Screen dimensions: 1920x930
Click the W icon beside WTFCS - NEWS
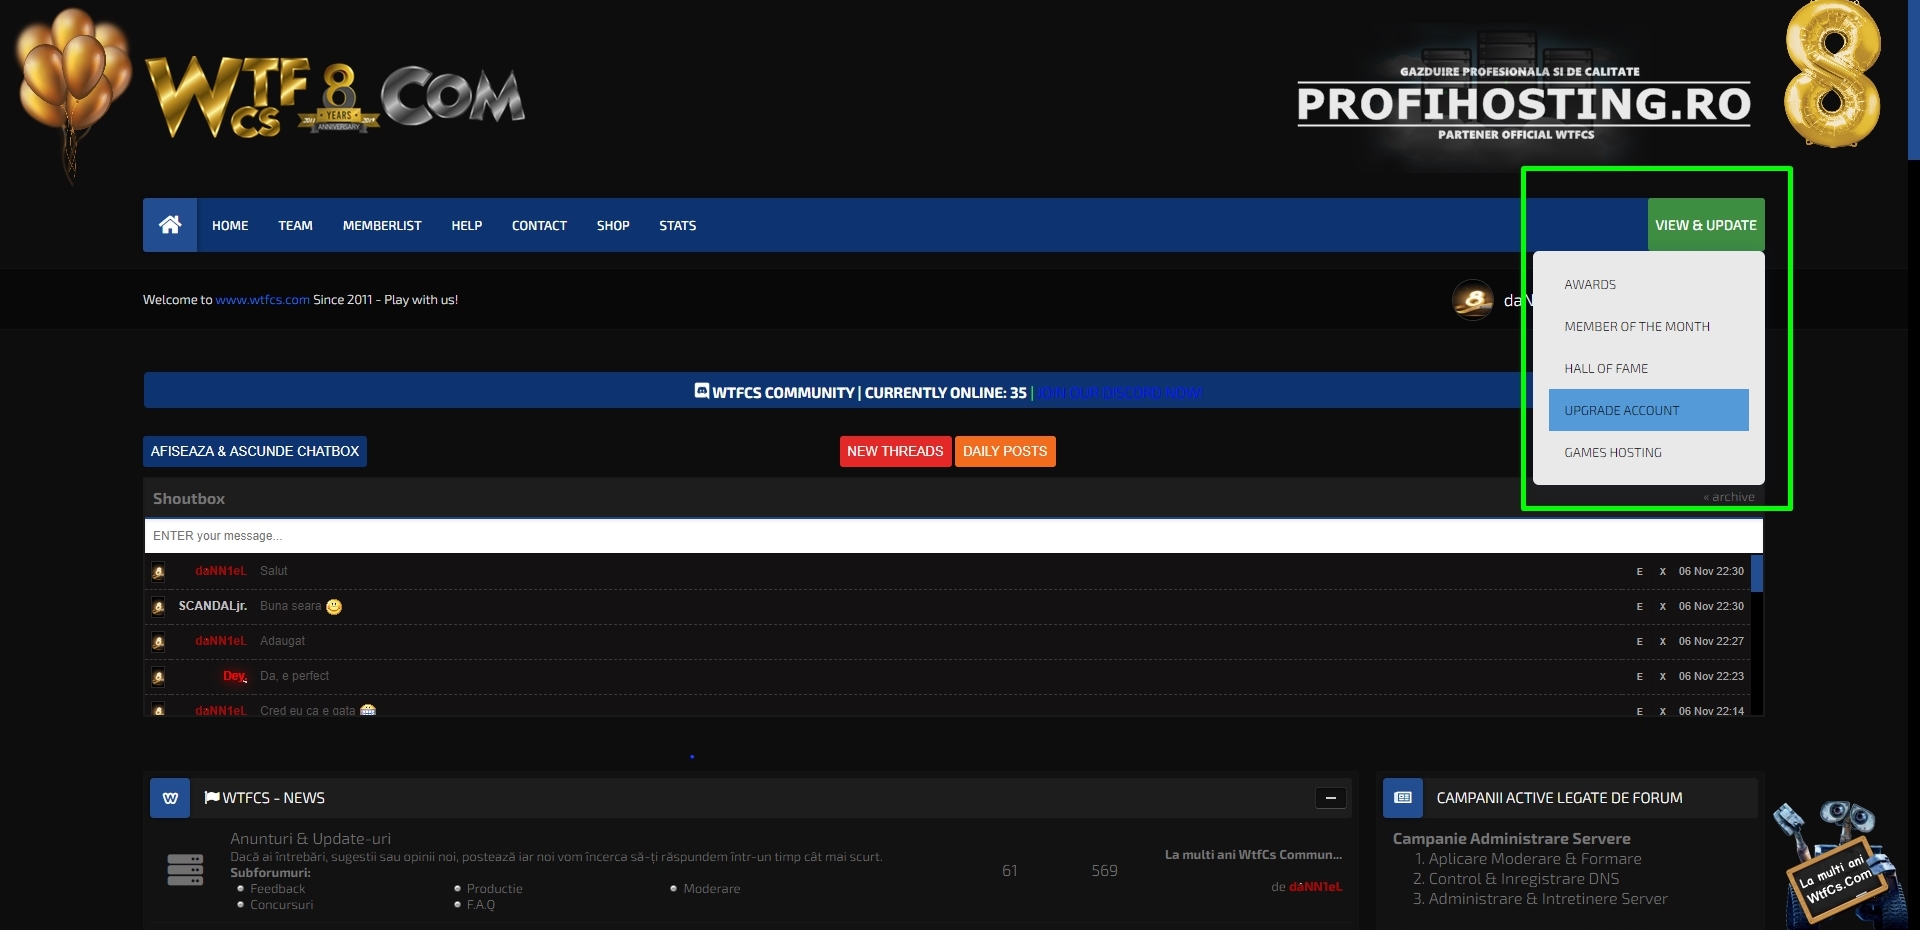point(170,798)
